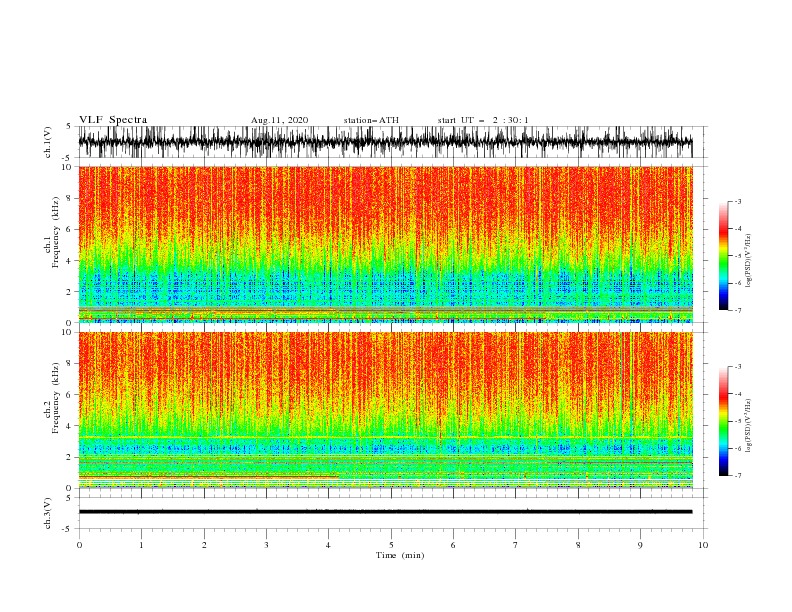Click the "-3" label on ch.1 color bar
792x612 pixels.
[737, 201]
